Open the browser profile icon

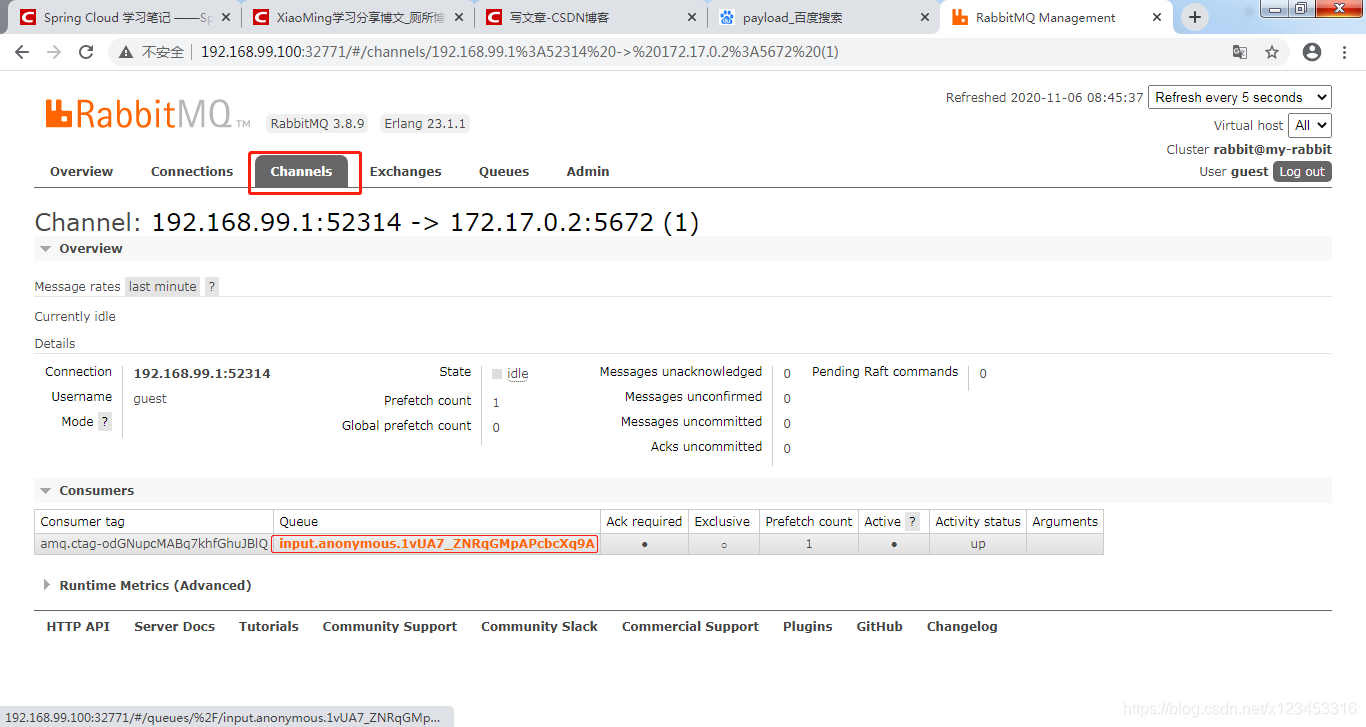coord(1312,52)
